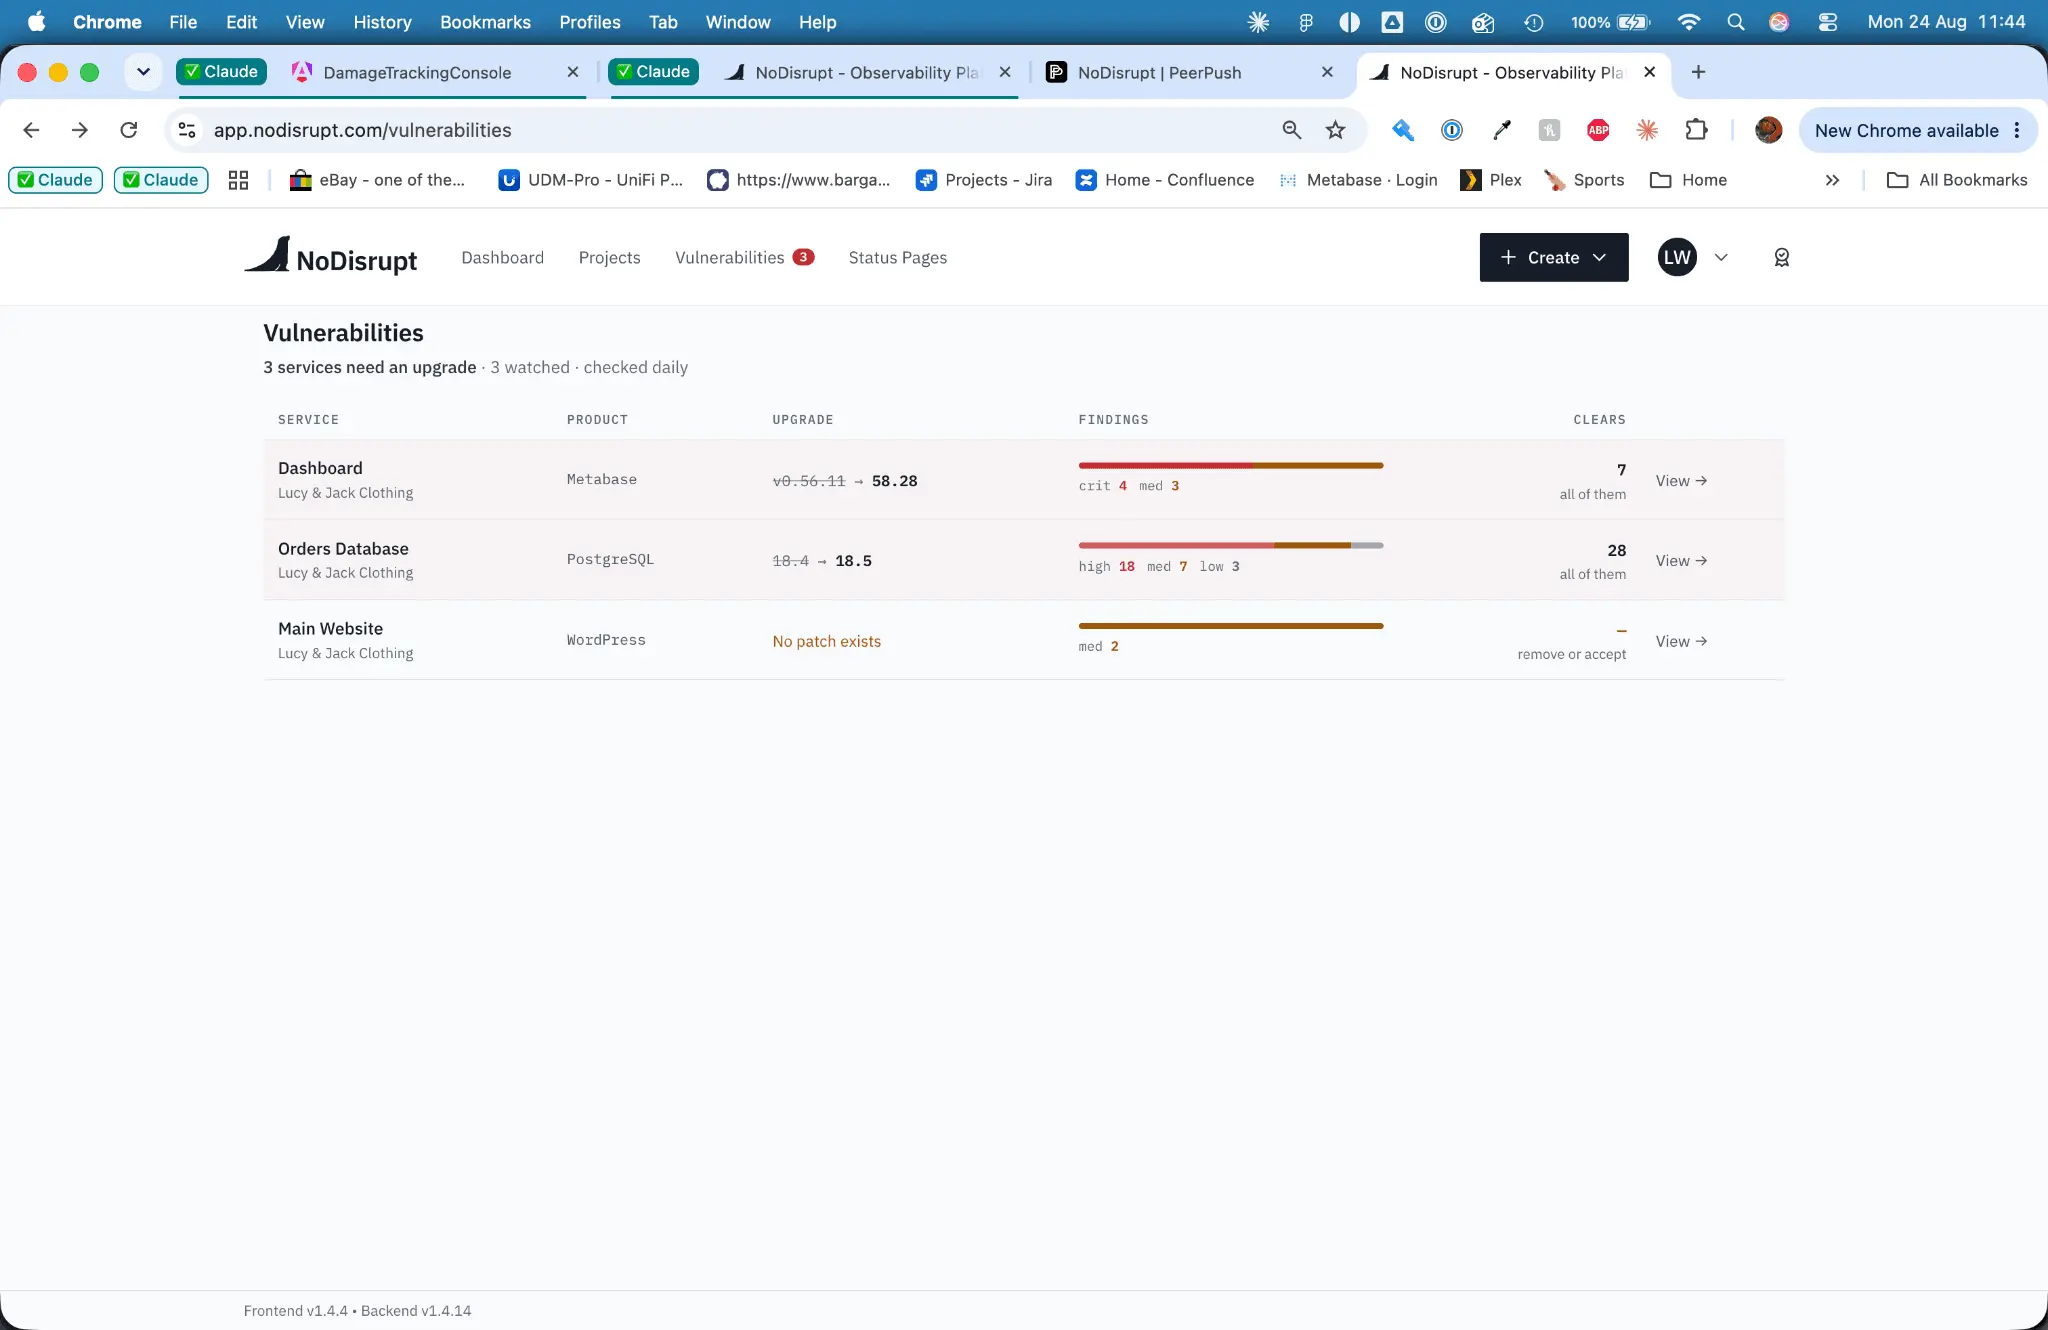Click the browser forward arrow
This screenshot has width=2048, height=1330.
[x=80, y=130]
